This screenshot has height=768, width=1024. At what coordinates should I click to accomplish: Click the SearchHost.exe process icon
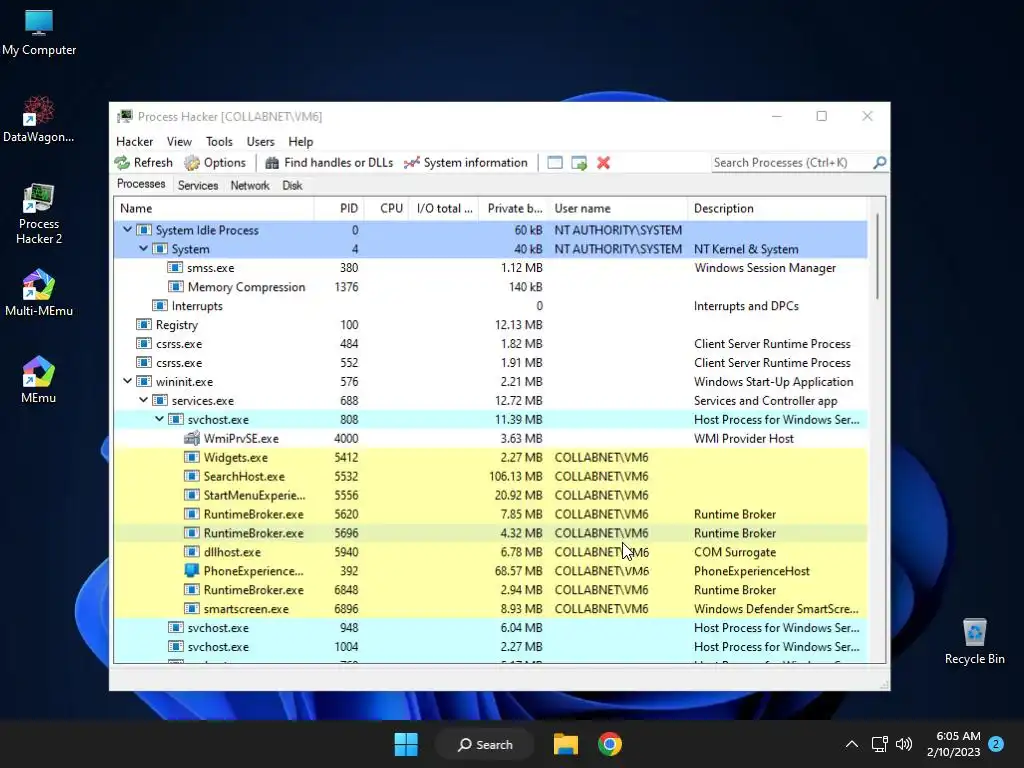[x=191, y=476]
